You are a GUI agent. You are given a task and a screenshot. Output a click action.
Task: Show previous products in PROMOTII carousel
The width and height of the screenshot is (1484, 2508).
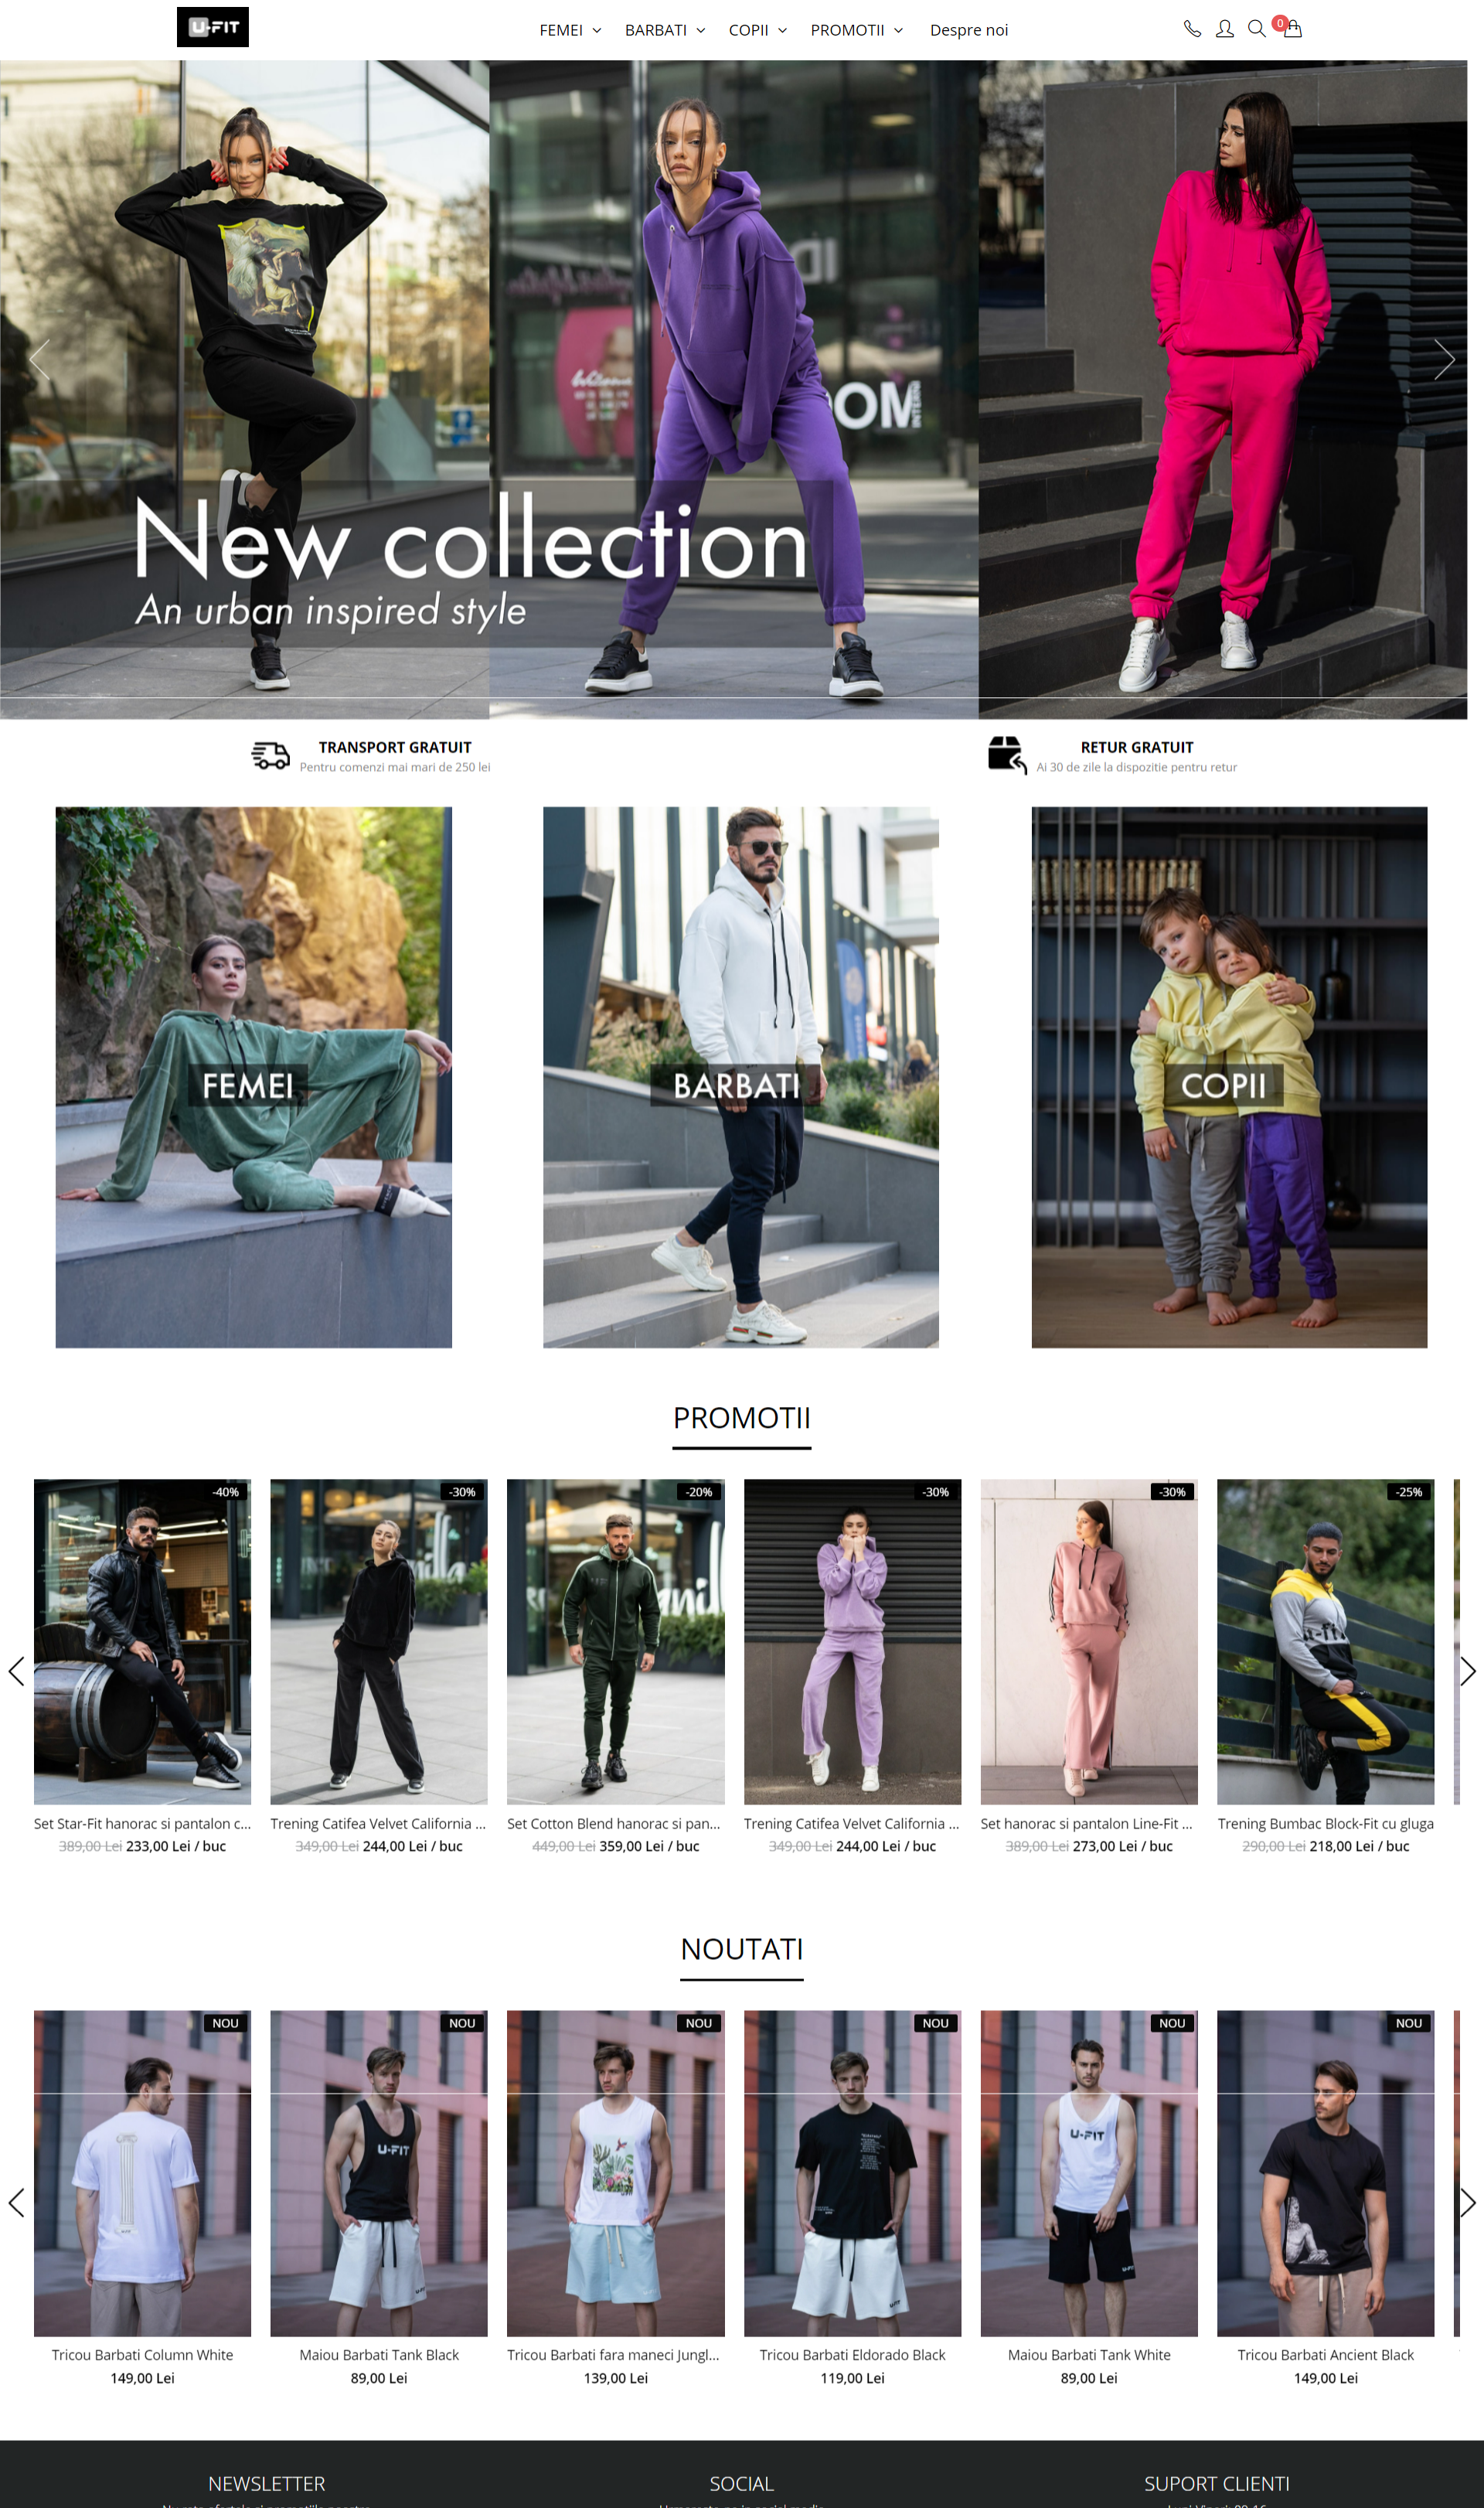(16, 1671)
